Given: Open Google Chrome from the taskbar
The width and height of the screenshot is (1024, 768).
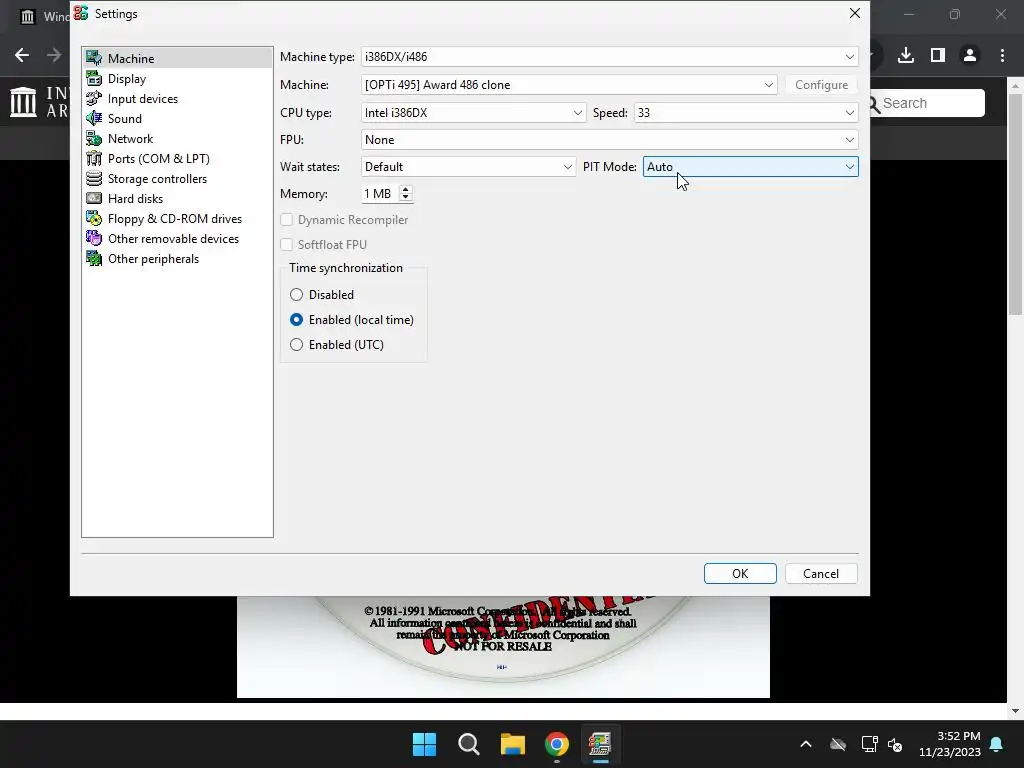Looking at the screenshot, I should [556, 744].
